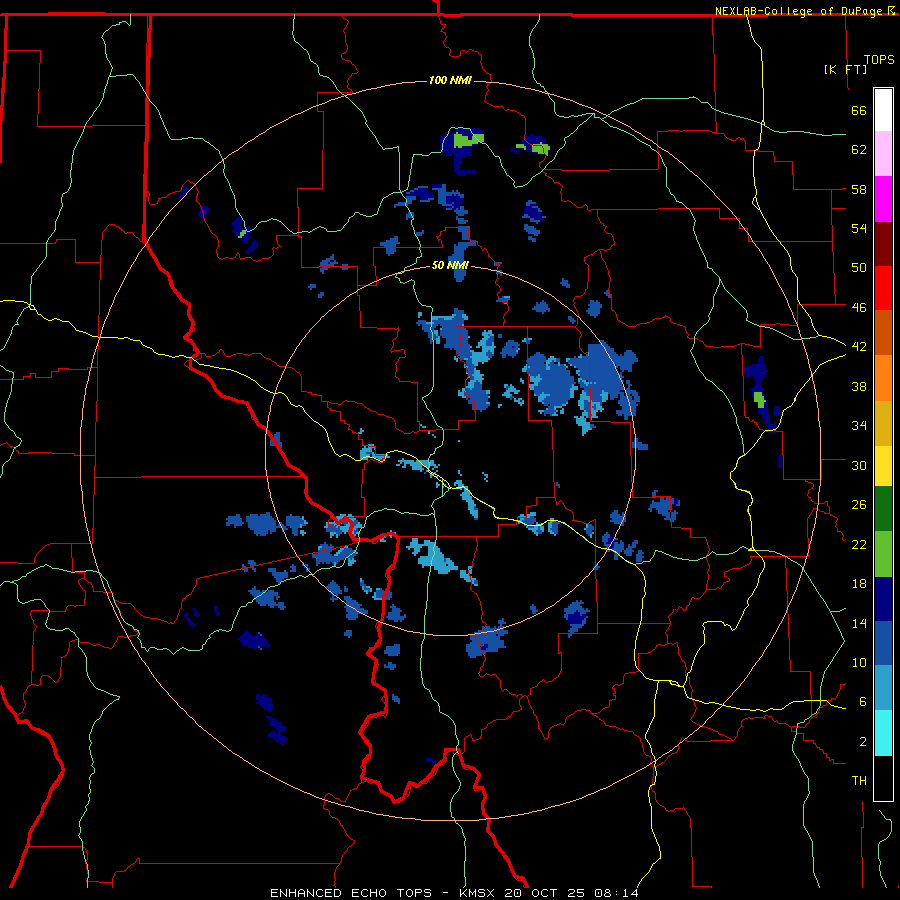Click the dark orange legend color band

click(x=883, y=333)
